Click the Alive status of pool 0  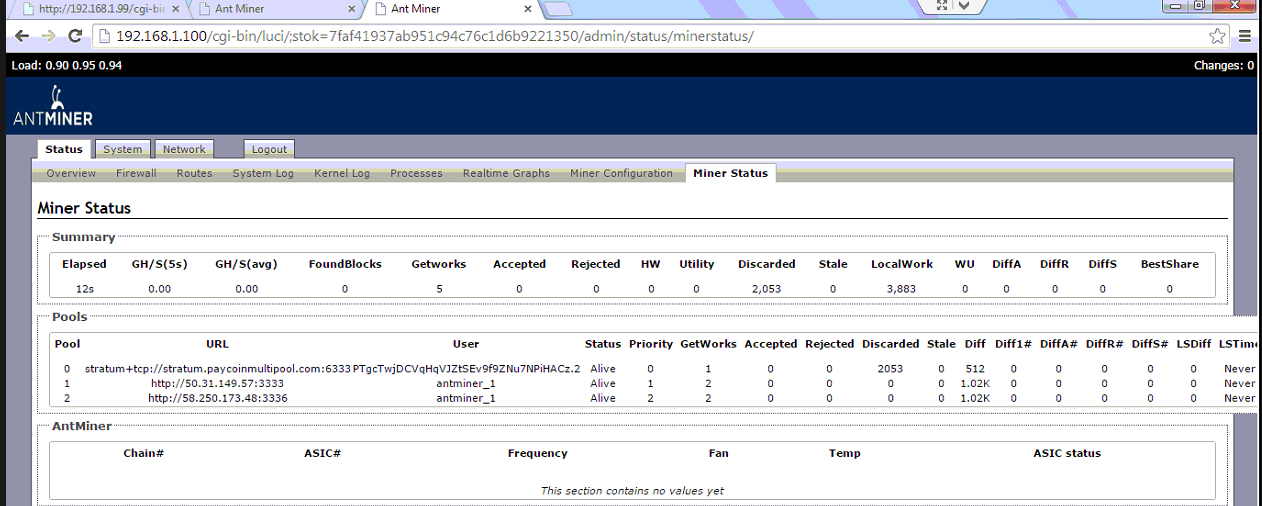603,368
